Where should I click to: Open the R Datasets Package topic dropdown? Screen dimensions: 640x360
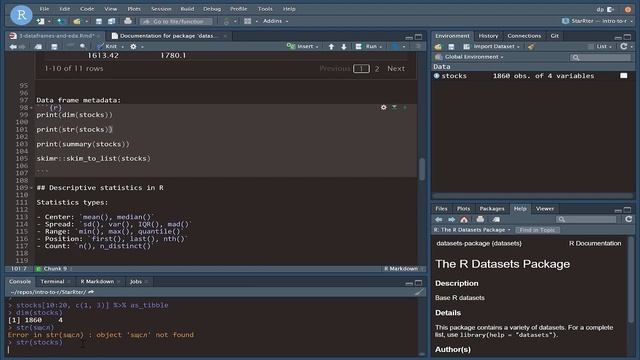point(472,230)
